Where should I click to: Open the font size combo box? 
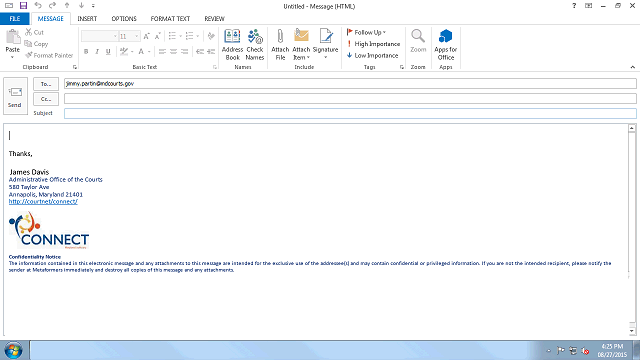coord(129,36)
